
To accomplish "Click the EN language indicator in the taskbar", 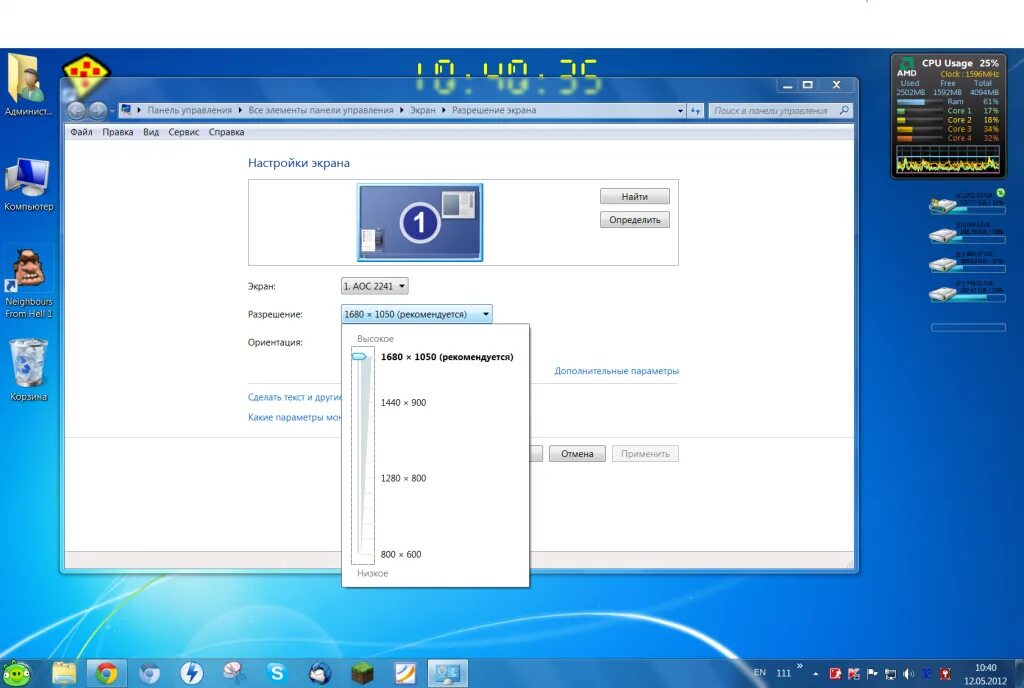I will click(x=760, y=672).
